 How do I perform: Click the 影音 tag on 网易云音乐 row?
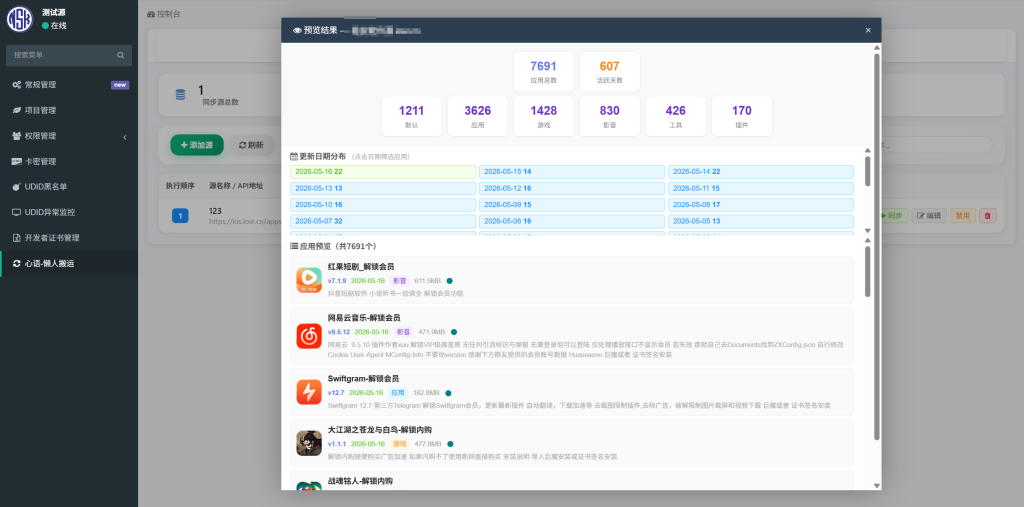coord(404,332)
